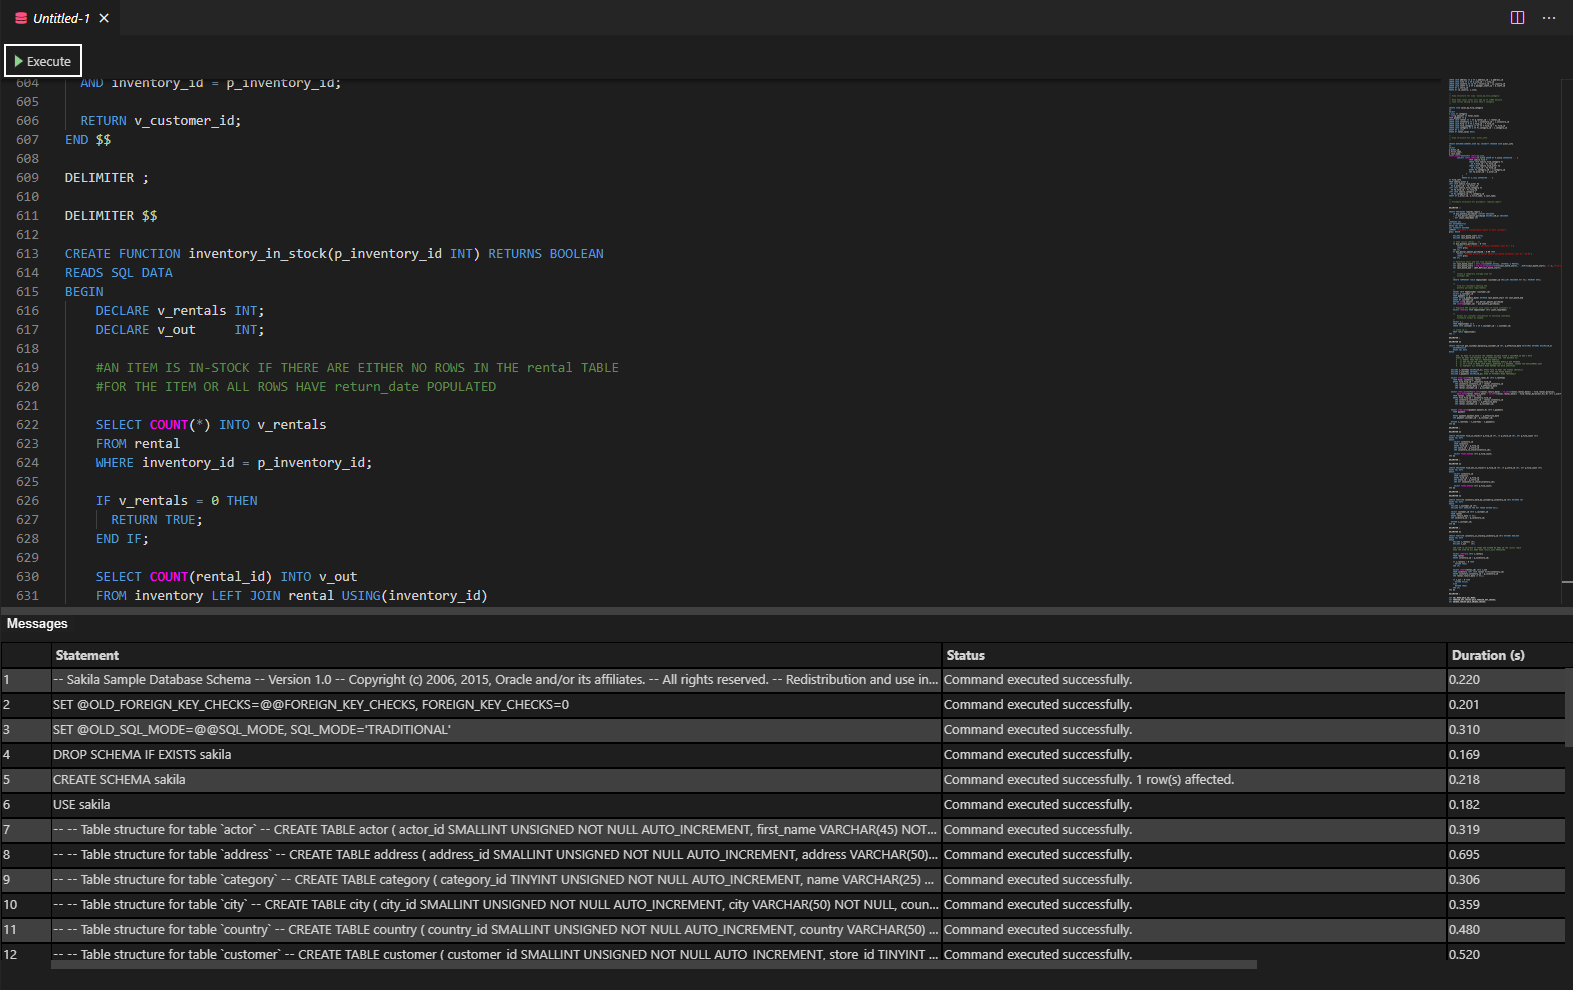Click the Statement column header
Image resolution: width=1573 pixels, height=990 pixels.
tap(87, 655)
